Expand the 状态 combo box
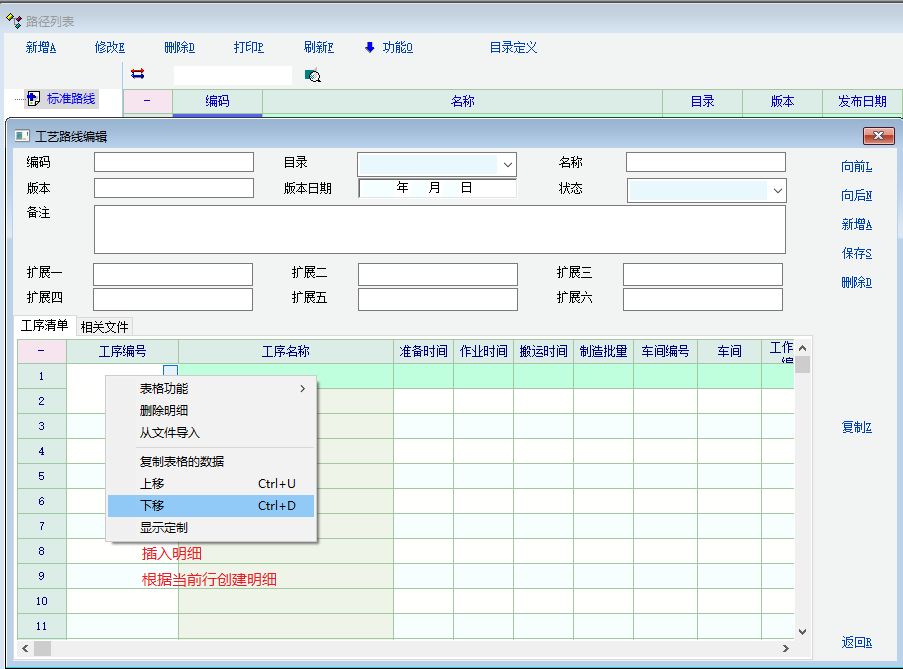 777,190
